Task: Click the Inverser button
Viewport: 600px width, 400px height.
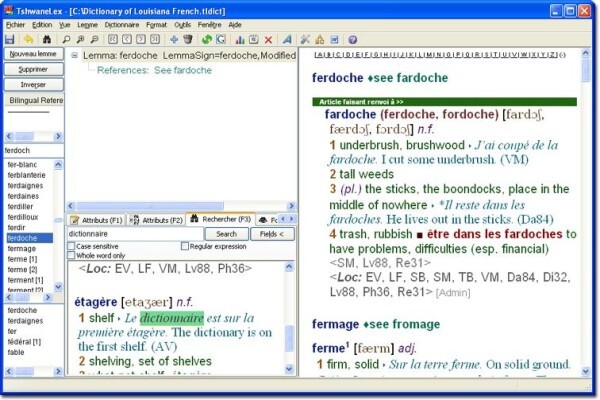Action: coord(33,85)
